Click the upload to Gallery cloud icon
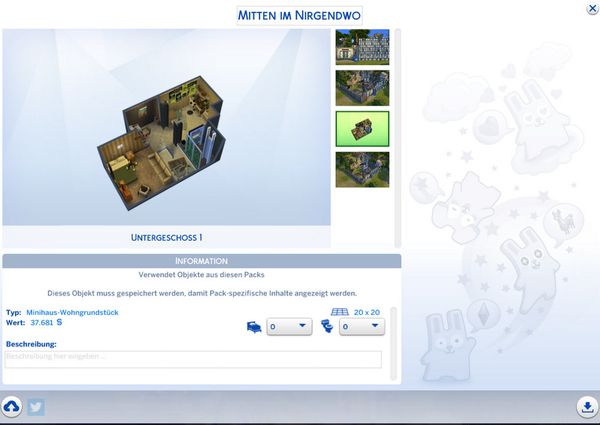Image resolution: width=600 pixels, height=425 pixels. 12,407
